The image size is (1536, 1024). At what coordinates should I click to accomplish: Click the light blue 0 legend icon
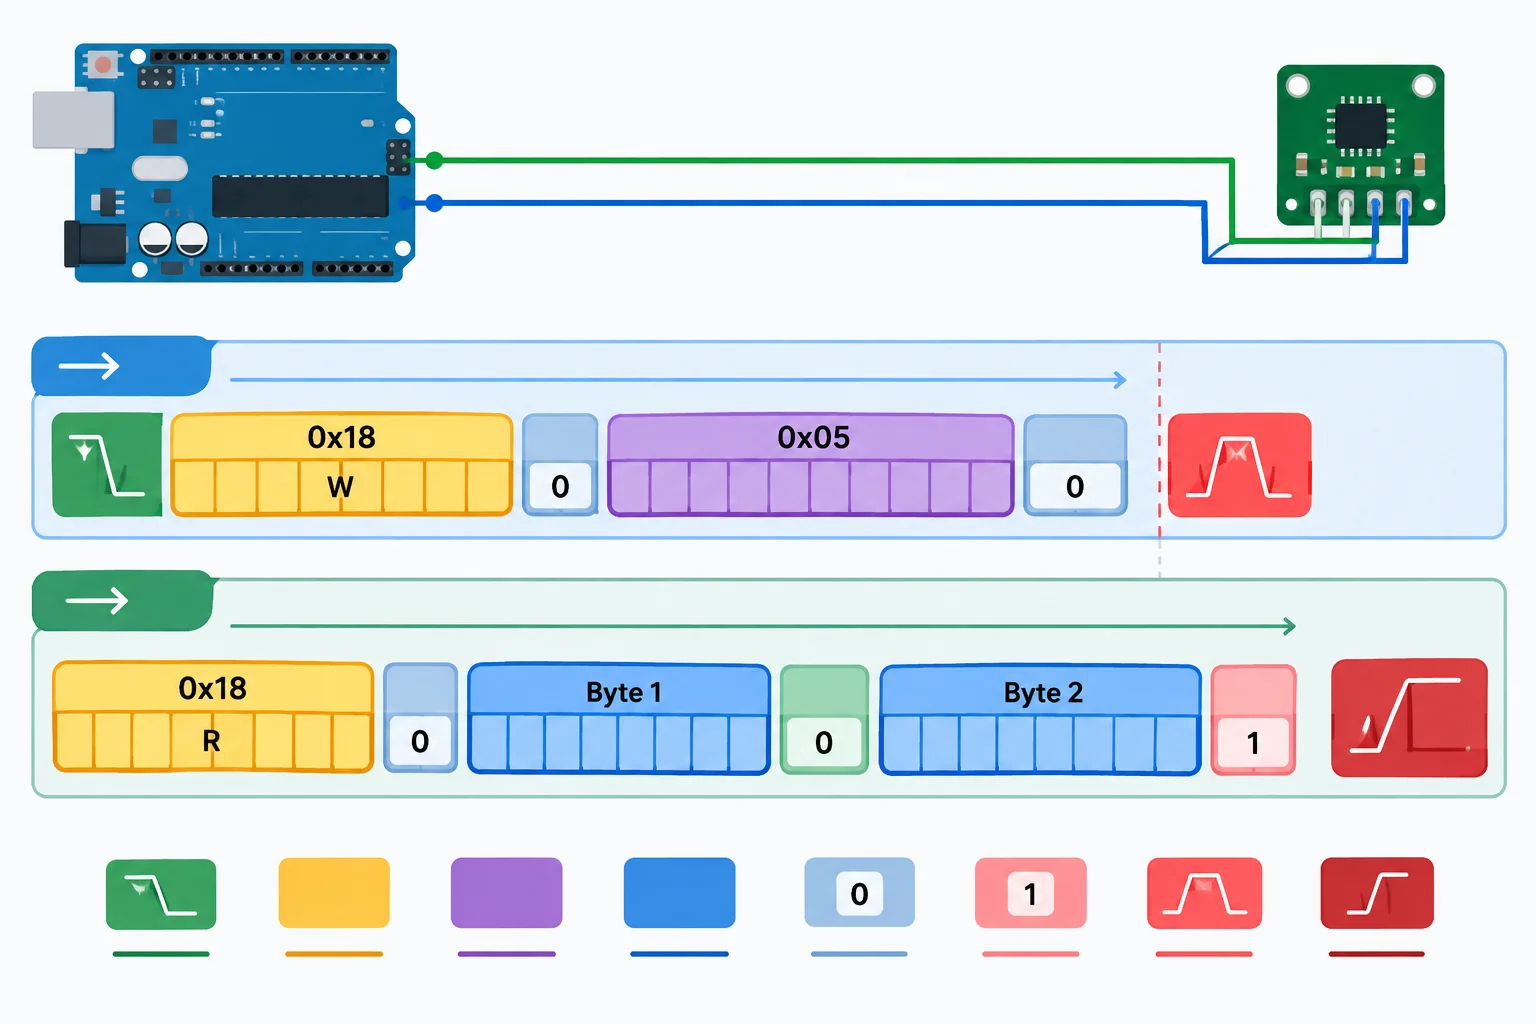859,893
